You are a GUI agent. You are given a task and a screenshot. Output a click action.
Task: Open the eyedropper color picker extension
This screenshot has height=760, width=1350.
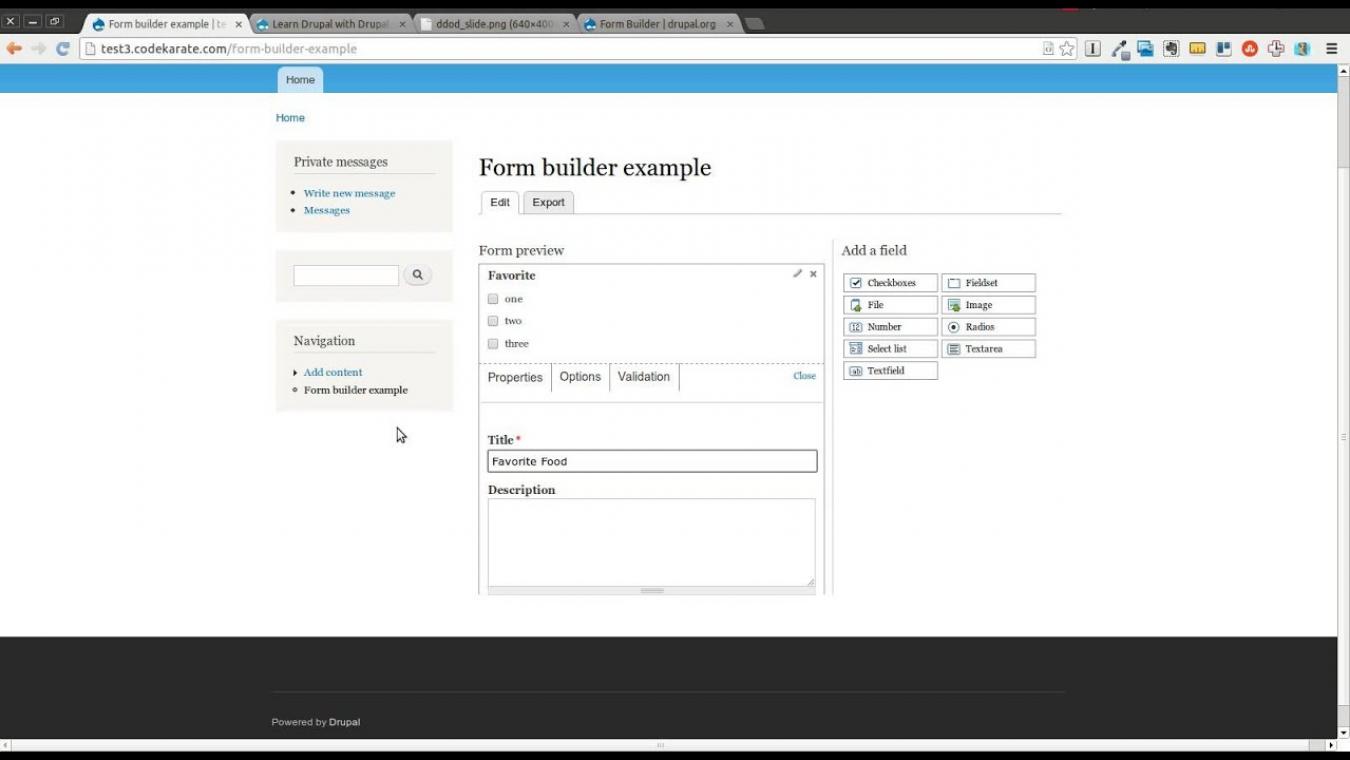[x=1120, y=48]
